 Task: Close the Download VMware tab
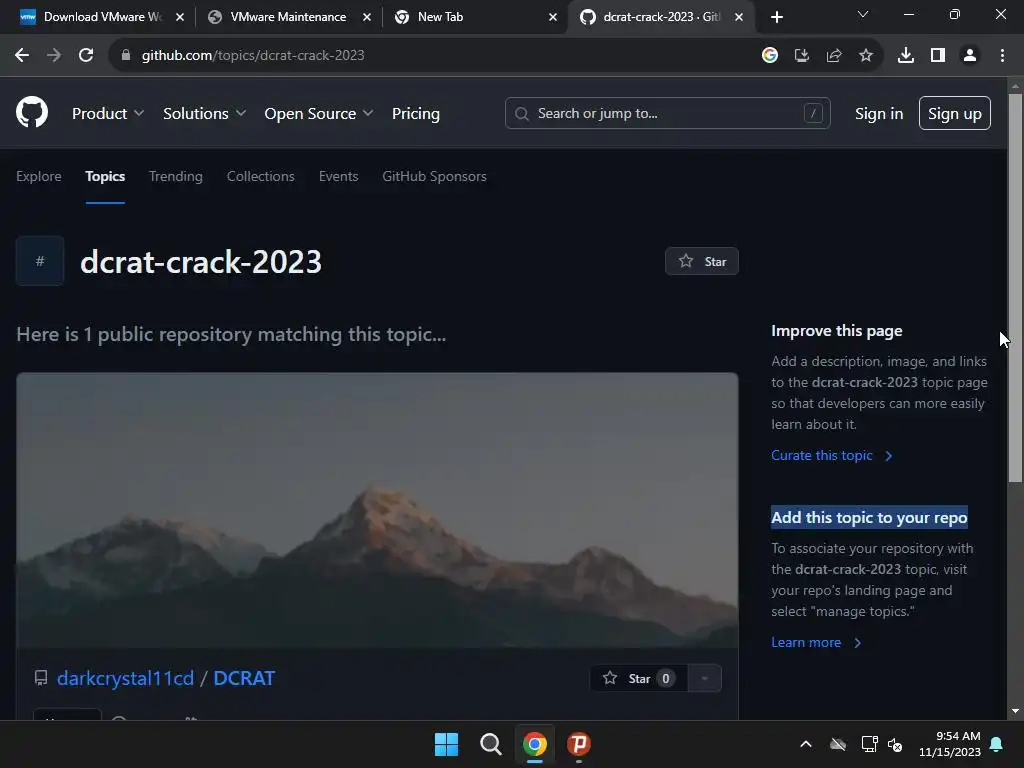click(x=180, y=17)
